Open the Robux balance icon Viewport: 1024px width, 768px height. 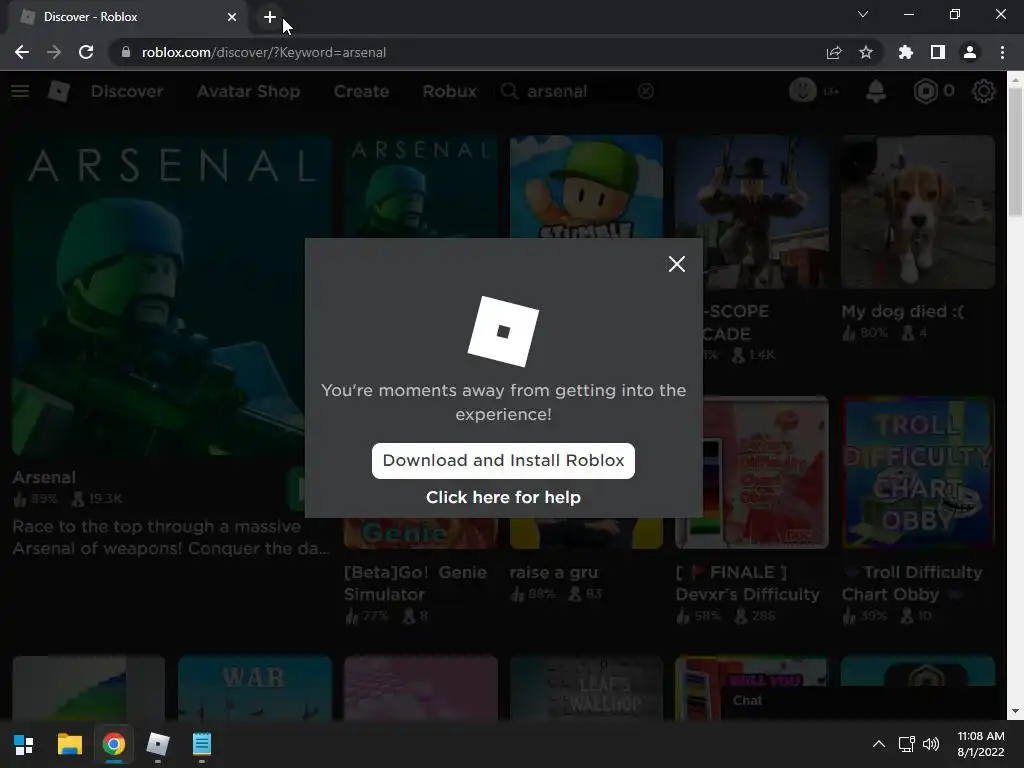pos(925,91)
